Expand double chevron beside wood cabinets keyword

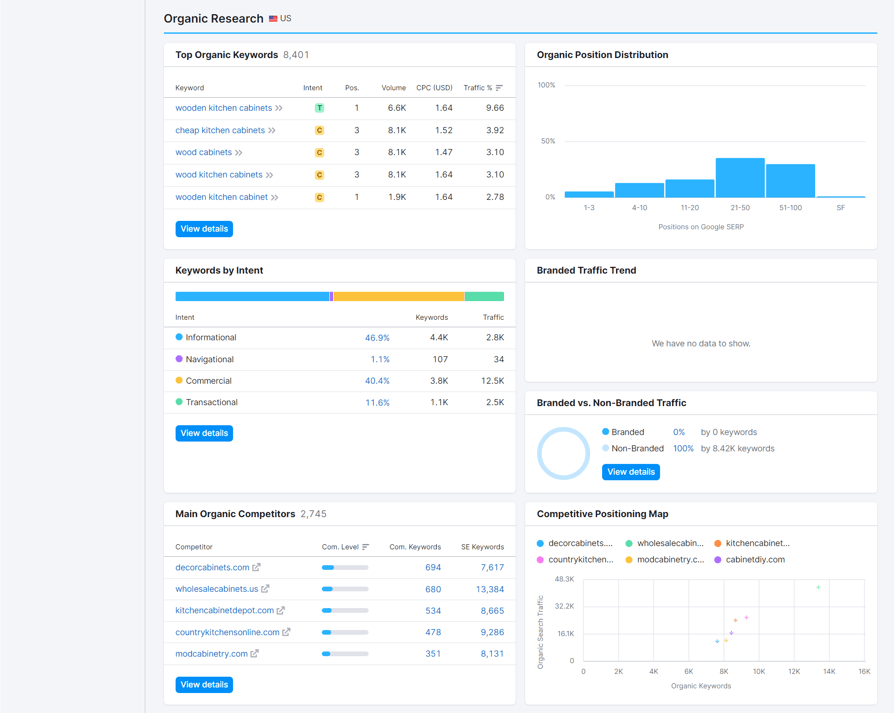point(239,152)
